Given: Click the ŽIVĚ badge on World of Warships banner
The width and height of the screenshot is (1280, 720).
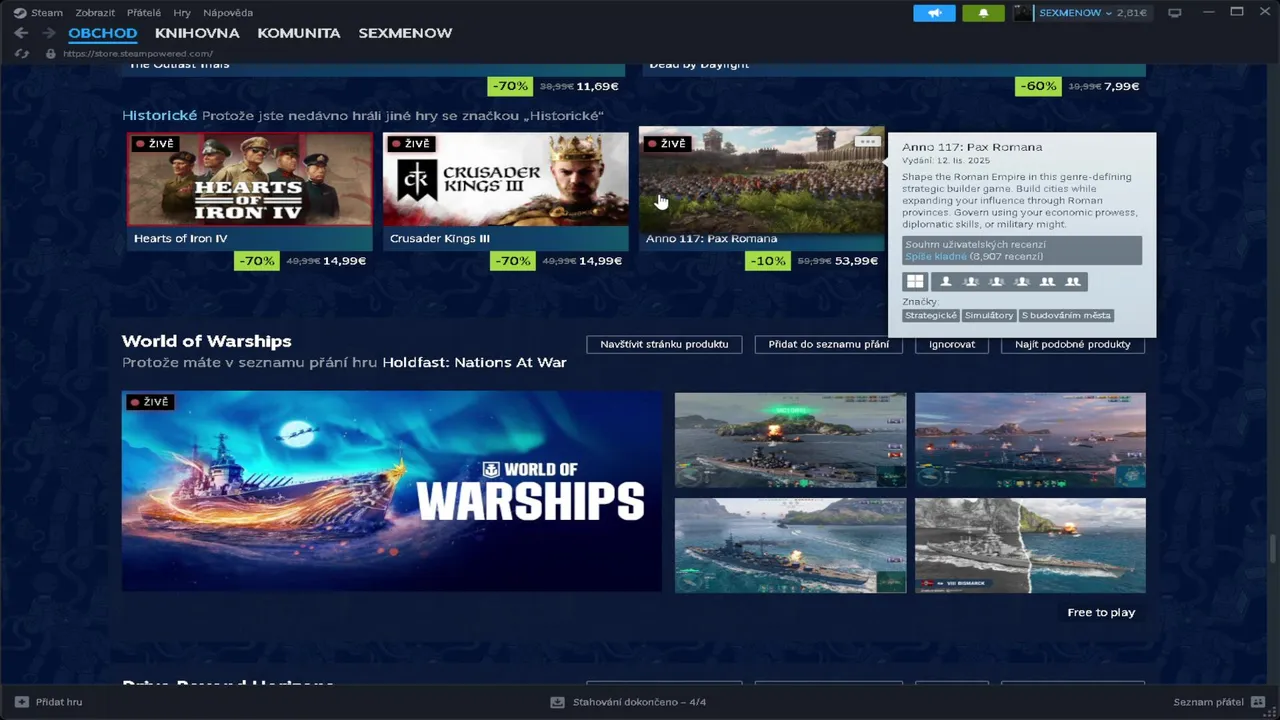Looking at the screenshot, I should [150, 402].
